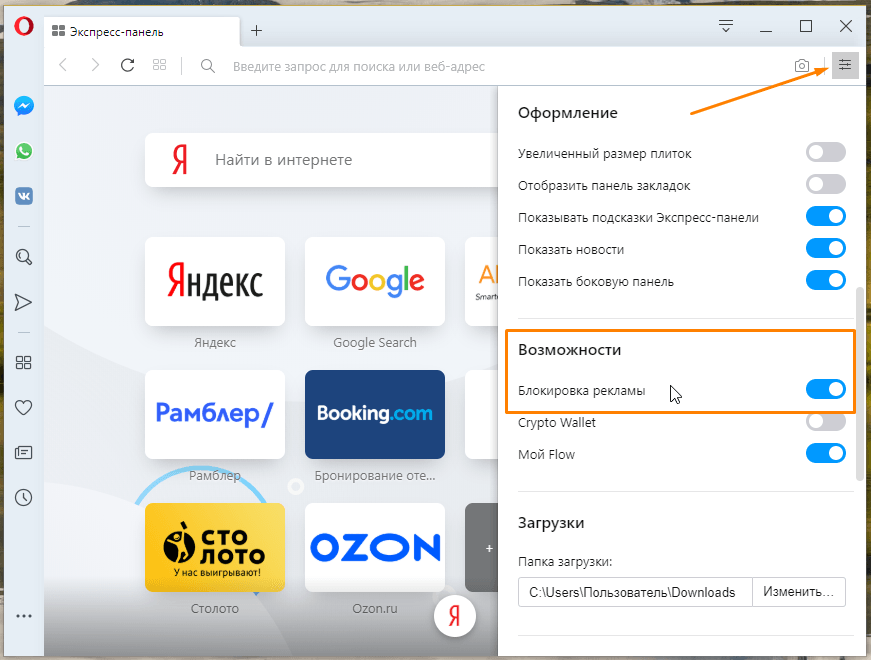Open a new tab with plus button
Screen dimensions: 871x660
click(x=256, y=31)
